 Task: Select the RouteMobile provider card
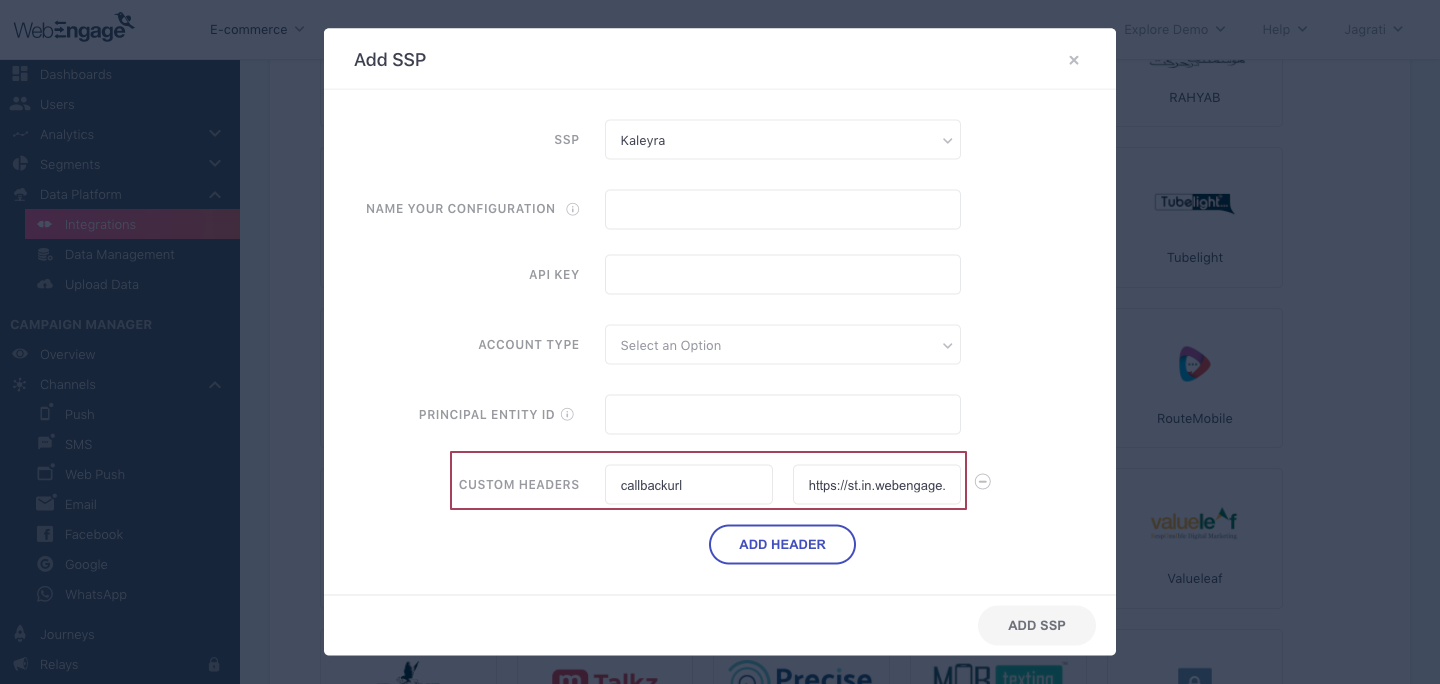[1195, 378]
